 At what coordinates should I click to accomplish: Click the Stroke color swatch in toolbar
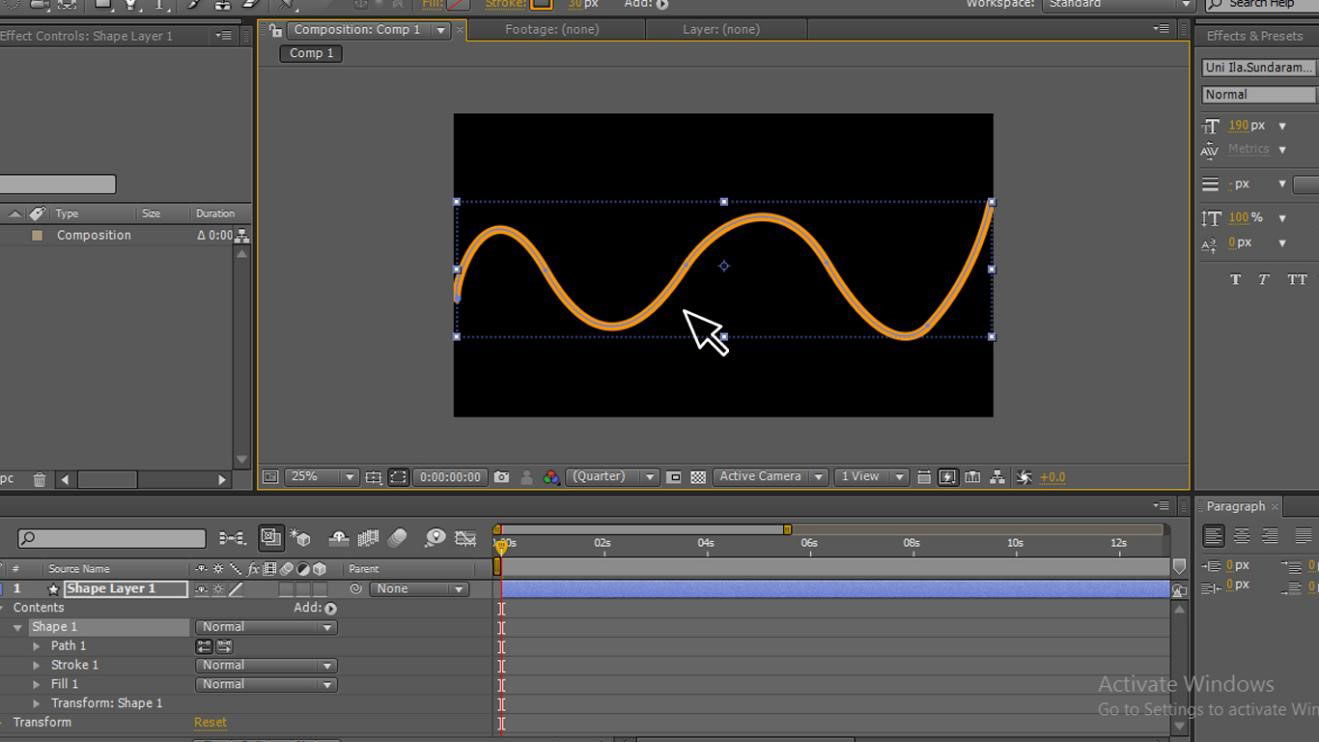pos(540,4)
